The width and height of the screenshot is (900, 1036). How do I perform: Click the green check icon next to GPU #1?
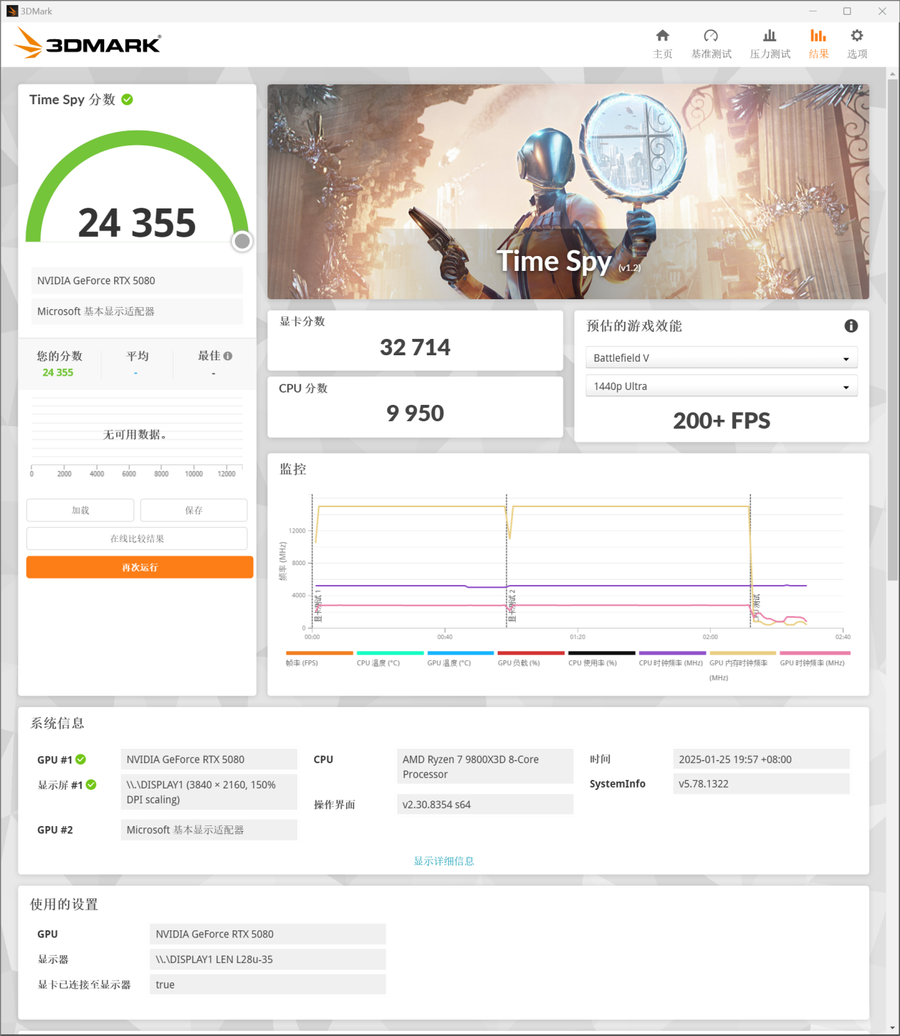(81, 760)
